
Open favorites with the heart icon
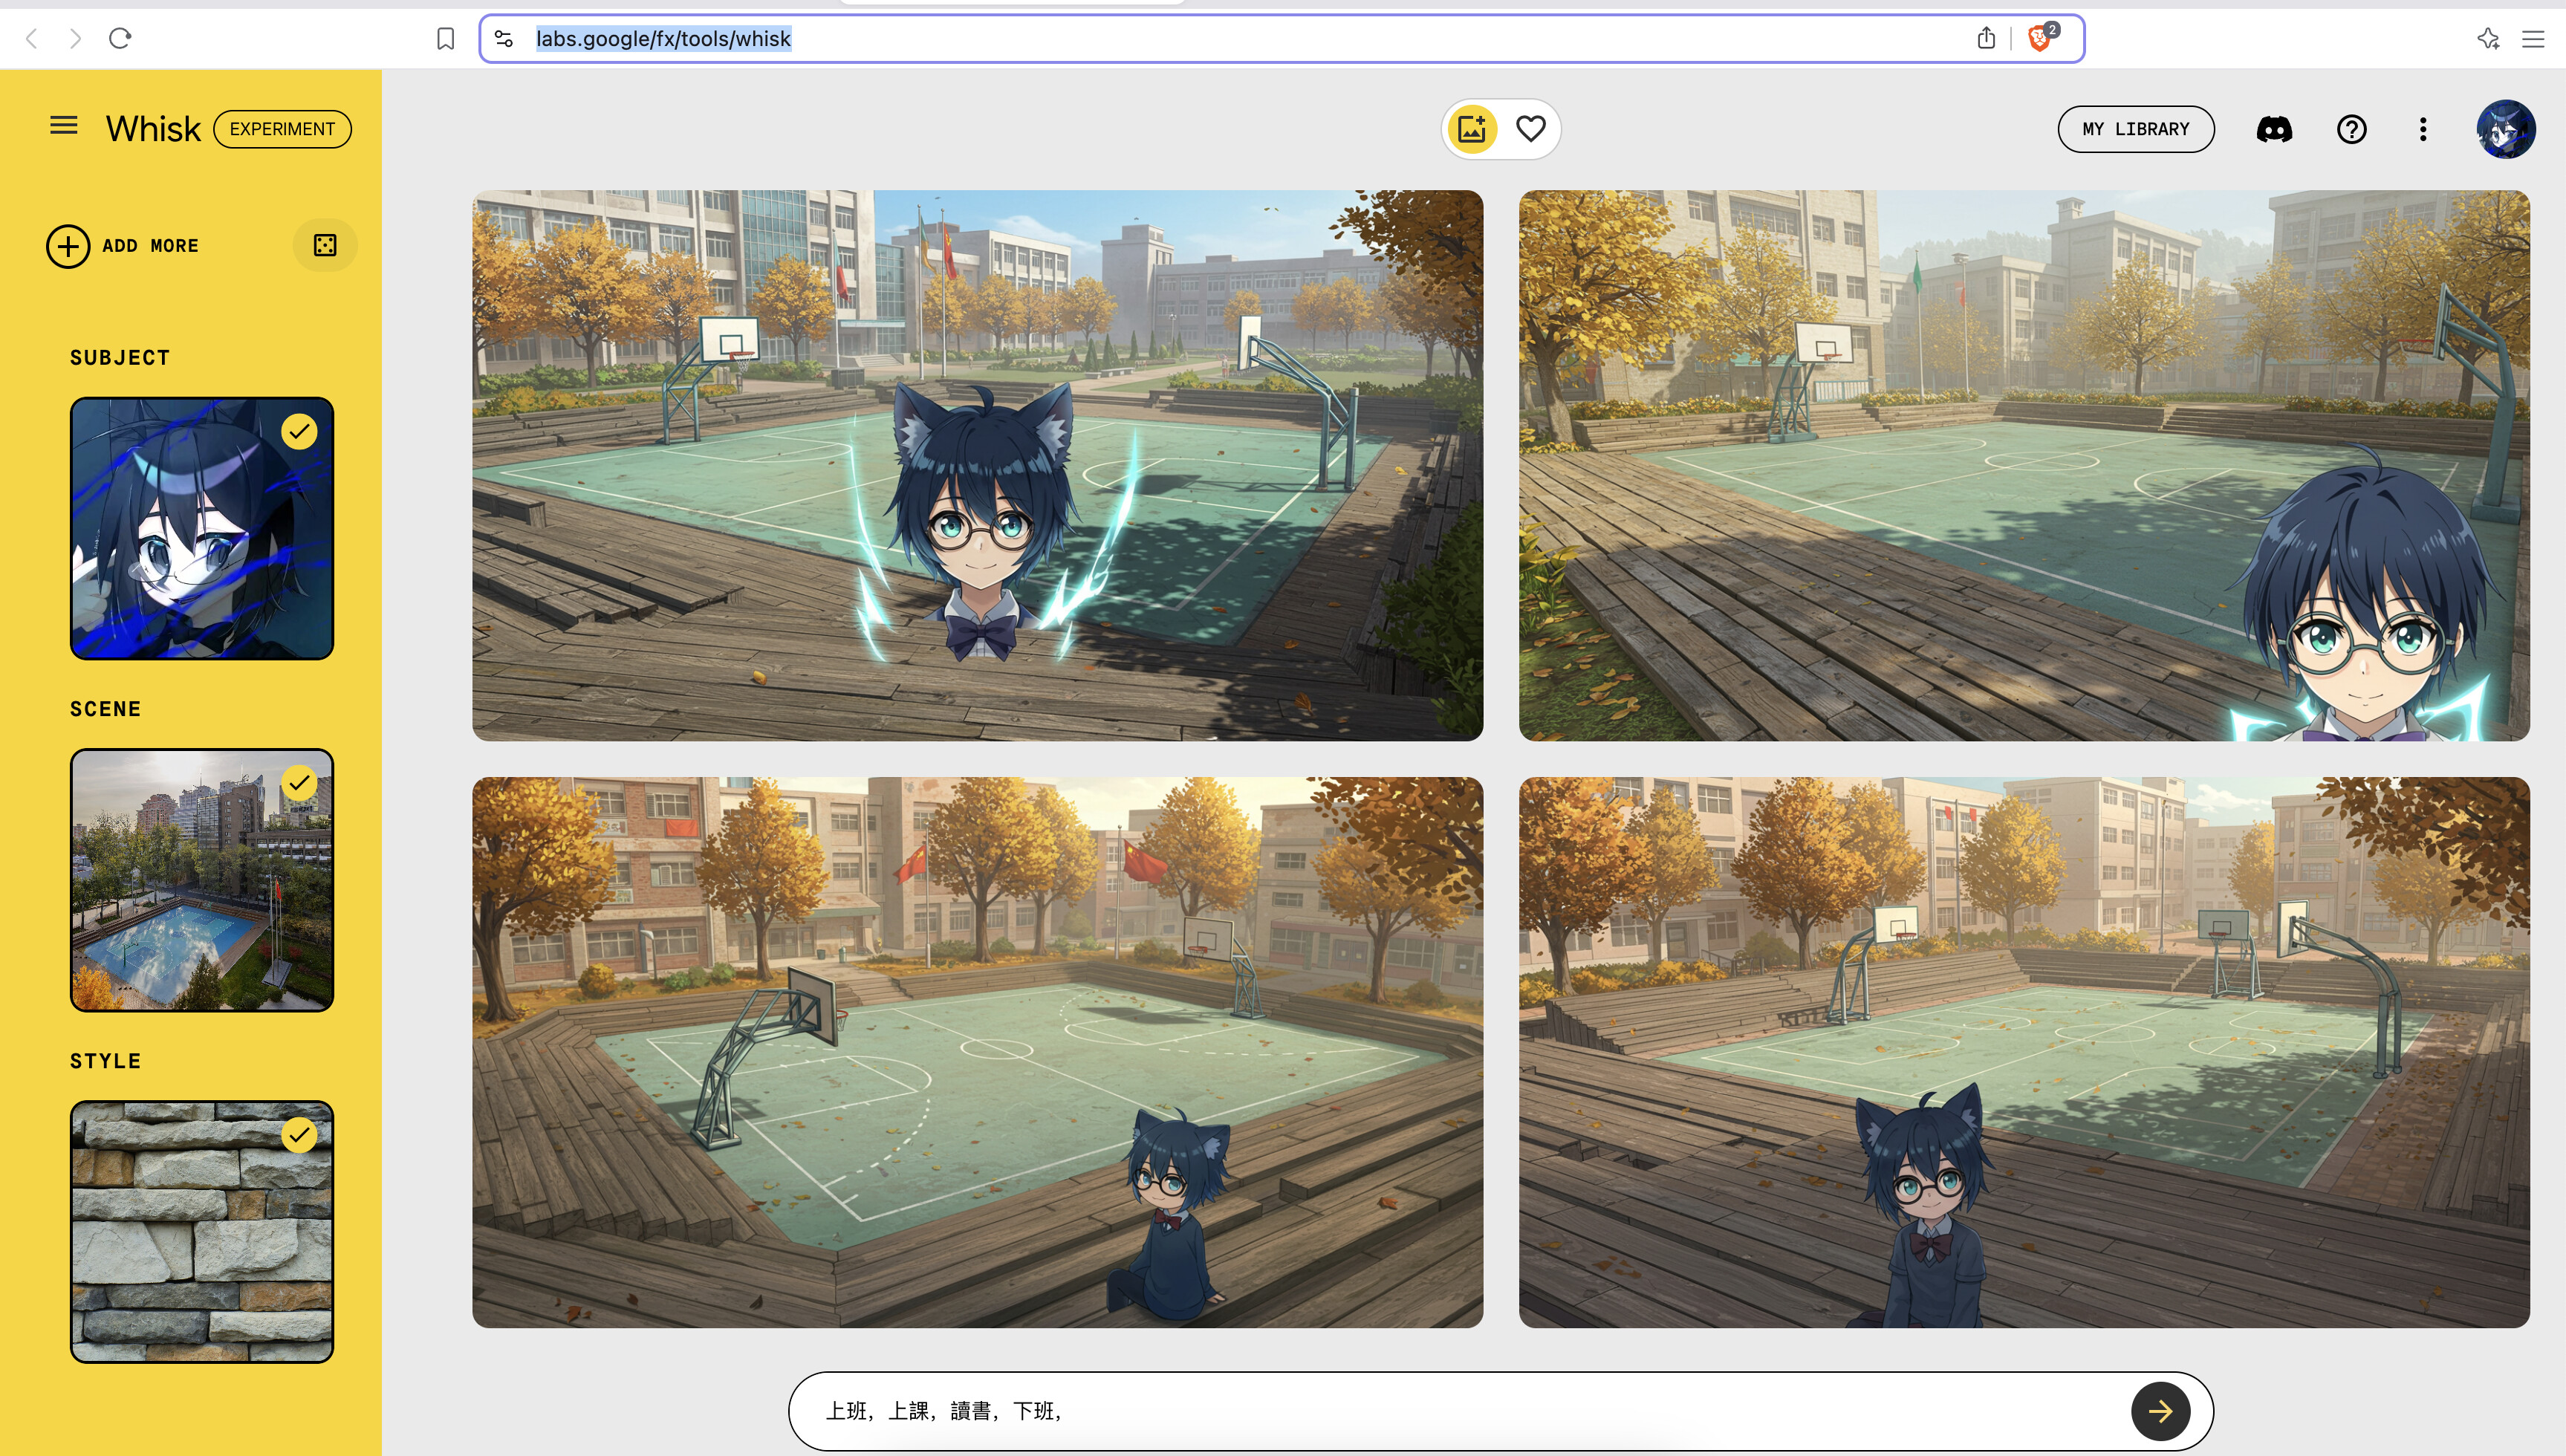coord(1530,128)
